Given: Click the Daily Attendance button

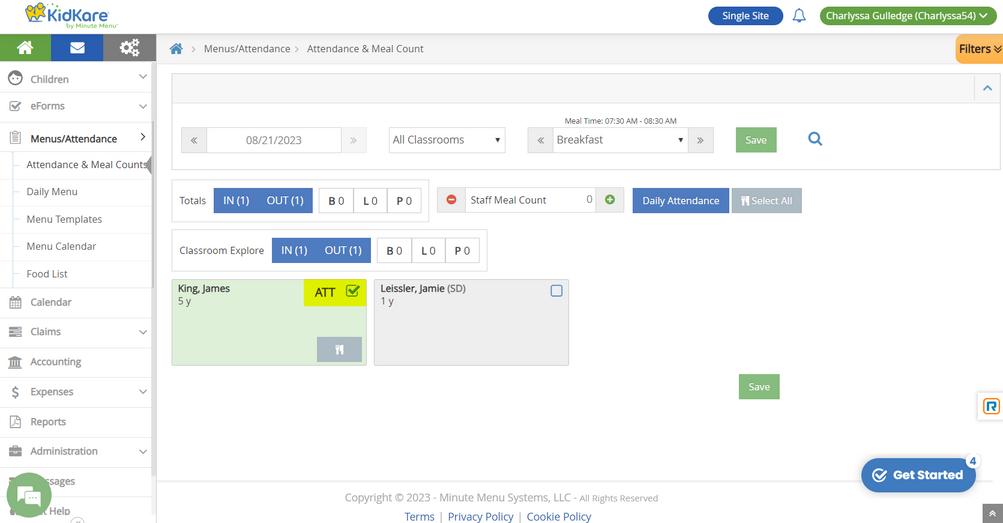Looking at the screenshot, I should point(681,201).
